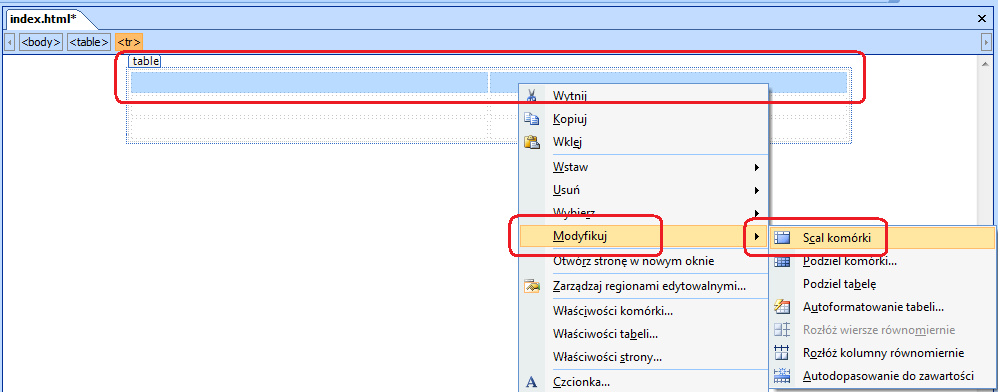
Task: Expand the Wstaw submenu arrow
Action: (x=757, y=168)
